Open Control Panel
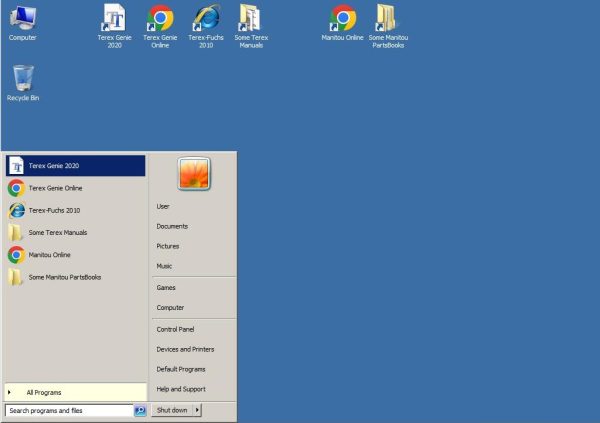The height and width of the screenshot is (423, 600). [x=175, y=329]
